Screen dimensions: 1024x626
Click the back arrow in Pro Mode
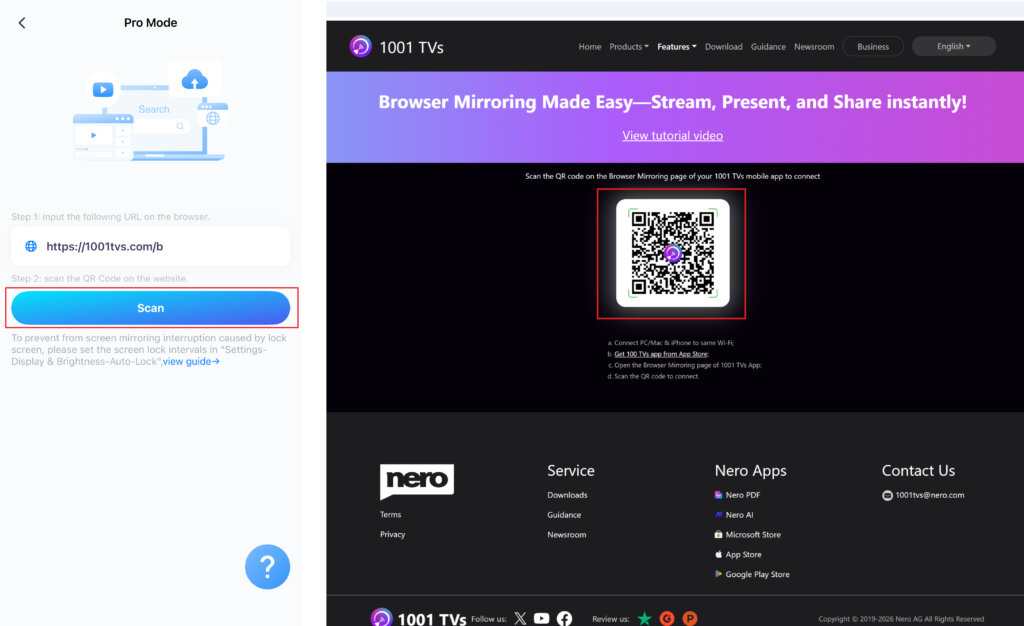[x=22, y=23]
